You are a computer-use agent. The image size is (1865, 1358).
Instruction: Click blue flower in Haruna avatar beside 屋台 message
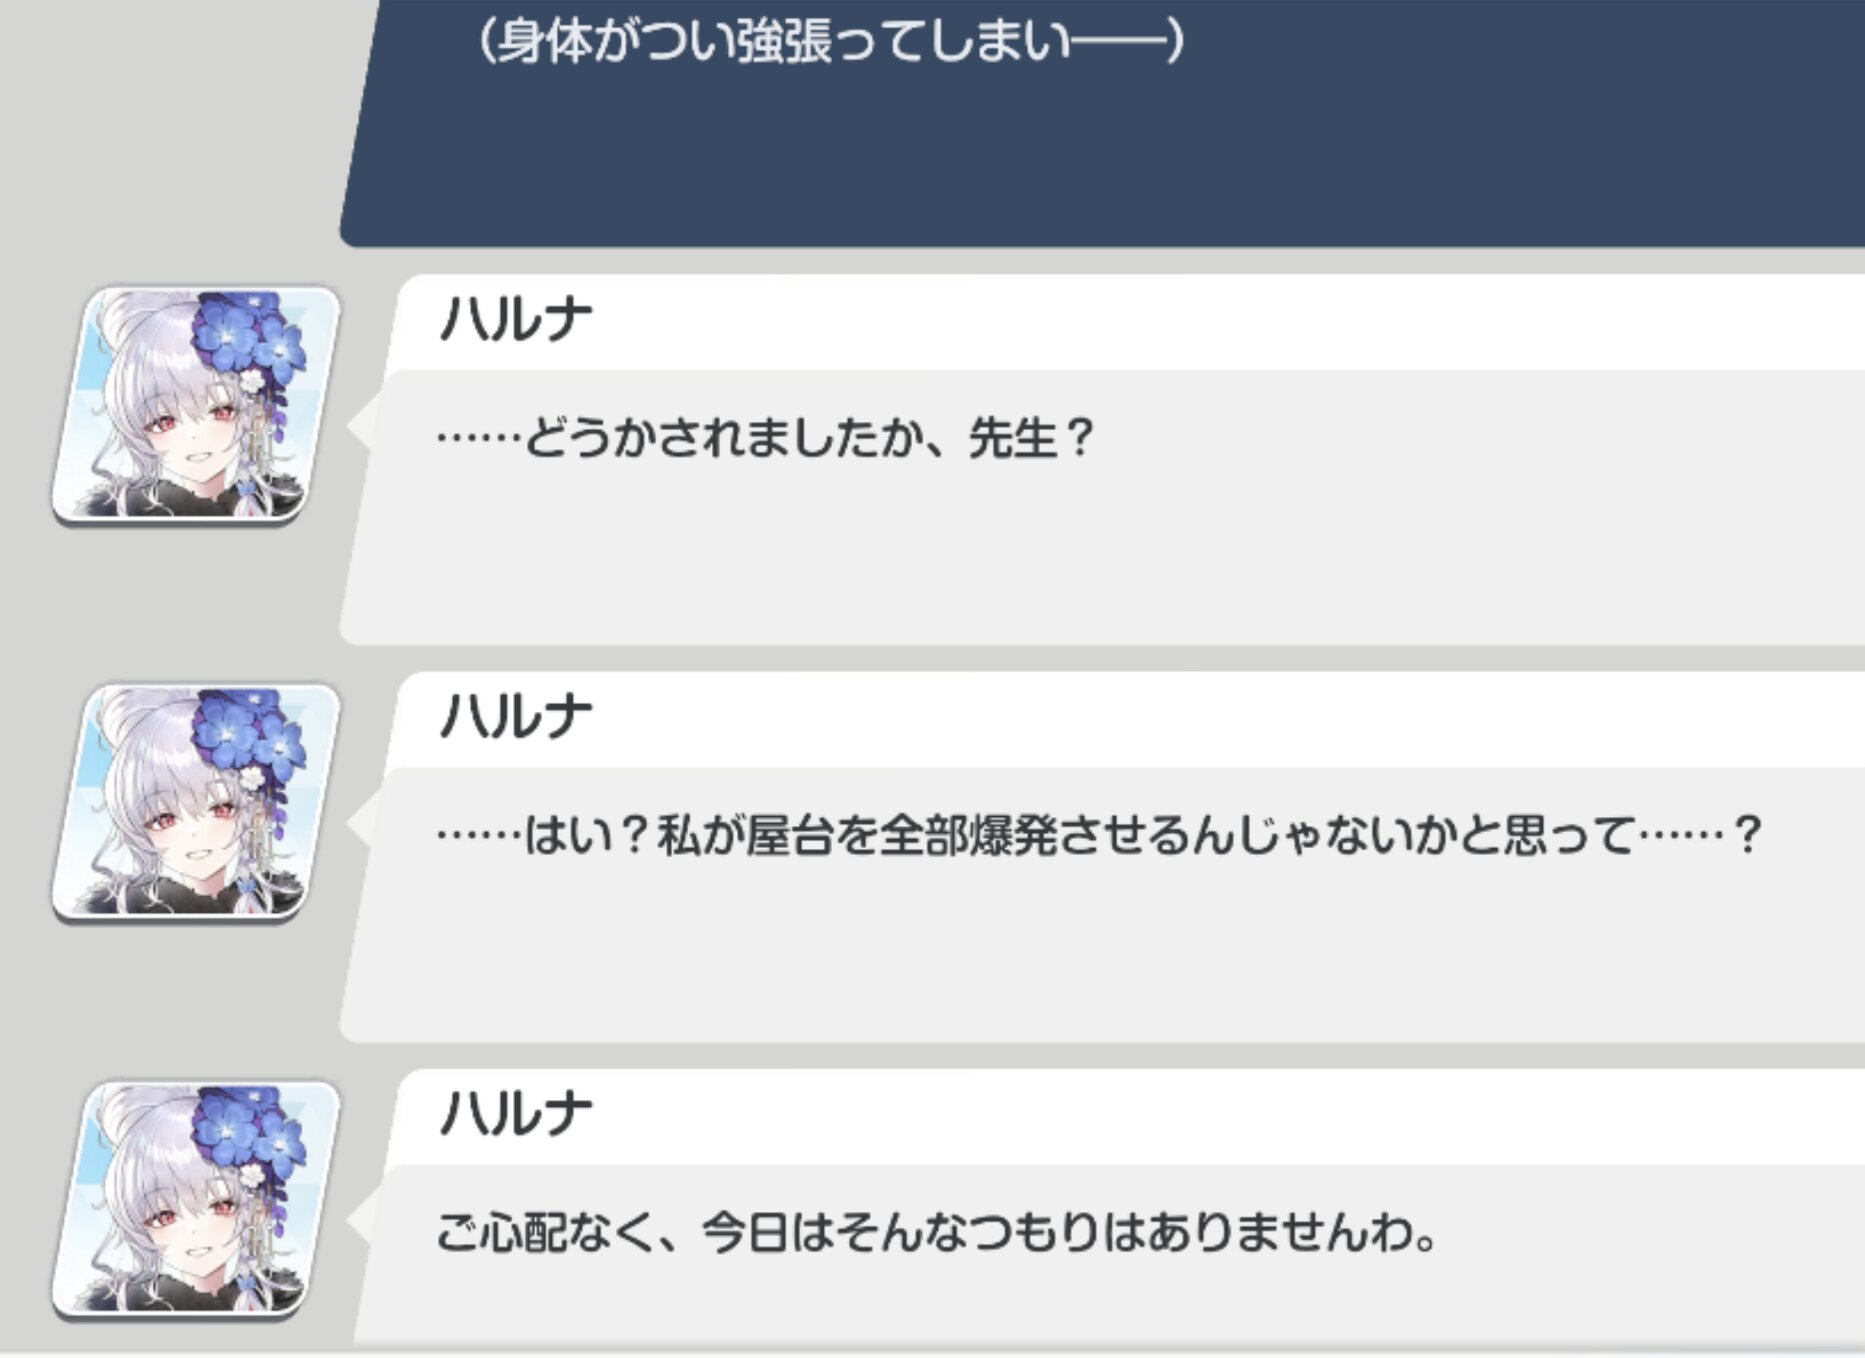point(250,730)
